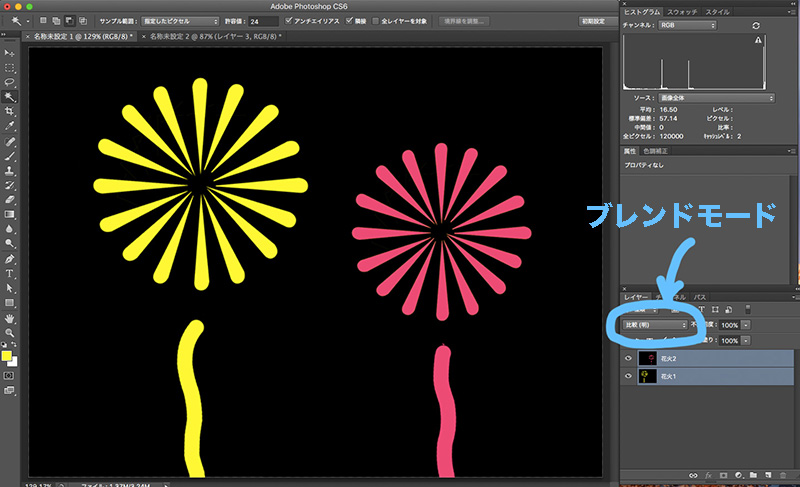
Task: Create new adjustment layer icon
Action: 738,475
